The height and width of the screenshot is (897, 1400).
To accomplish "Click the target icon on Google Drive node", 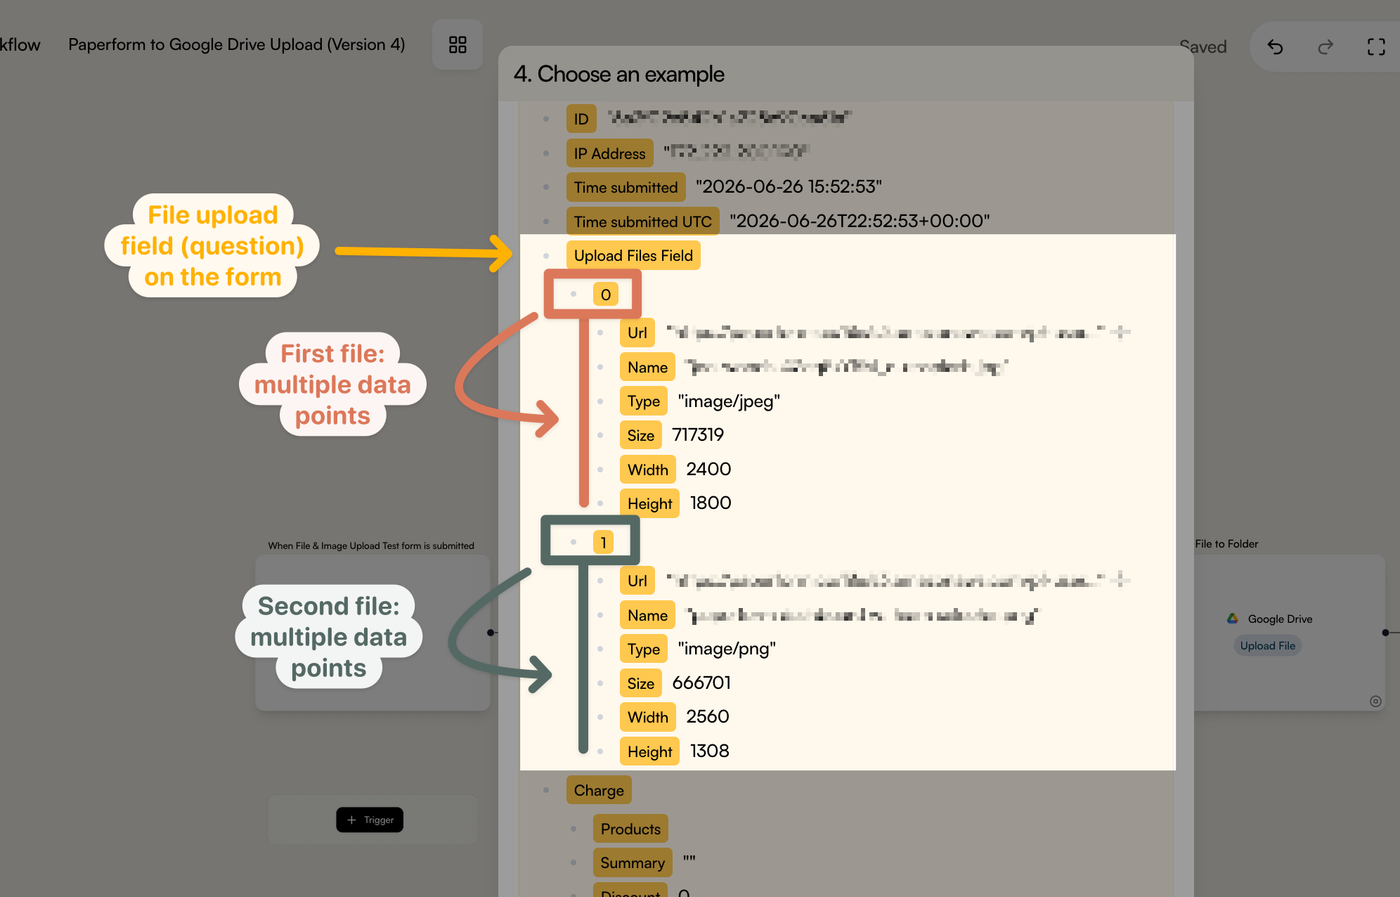I will [x=1375, y=701].
